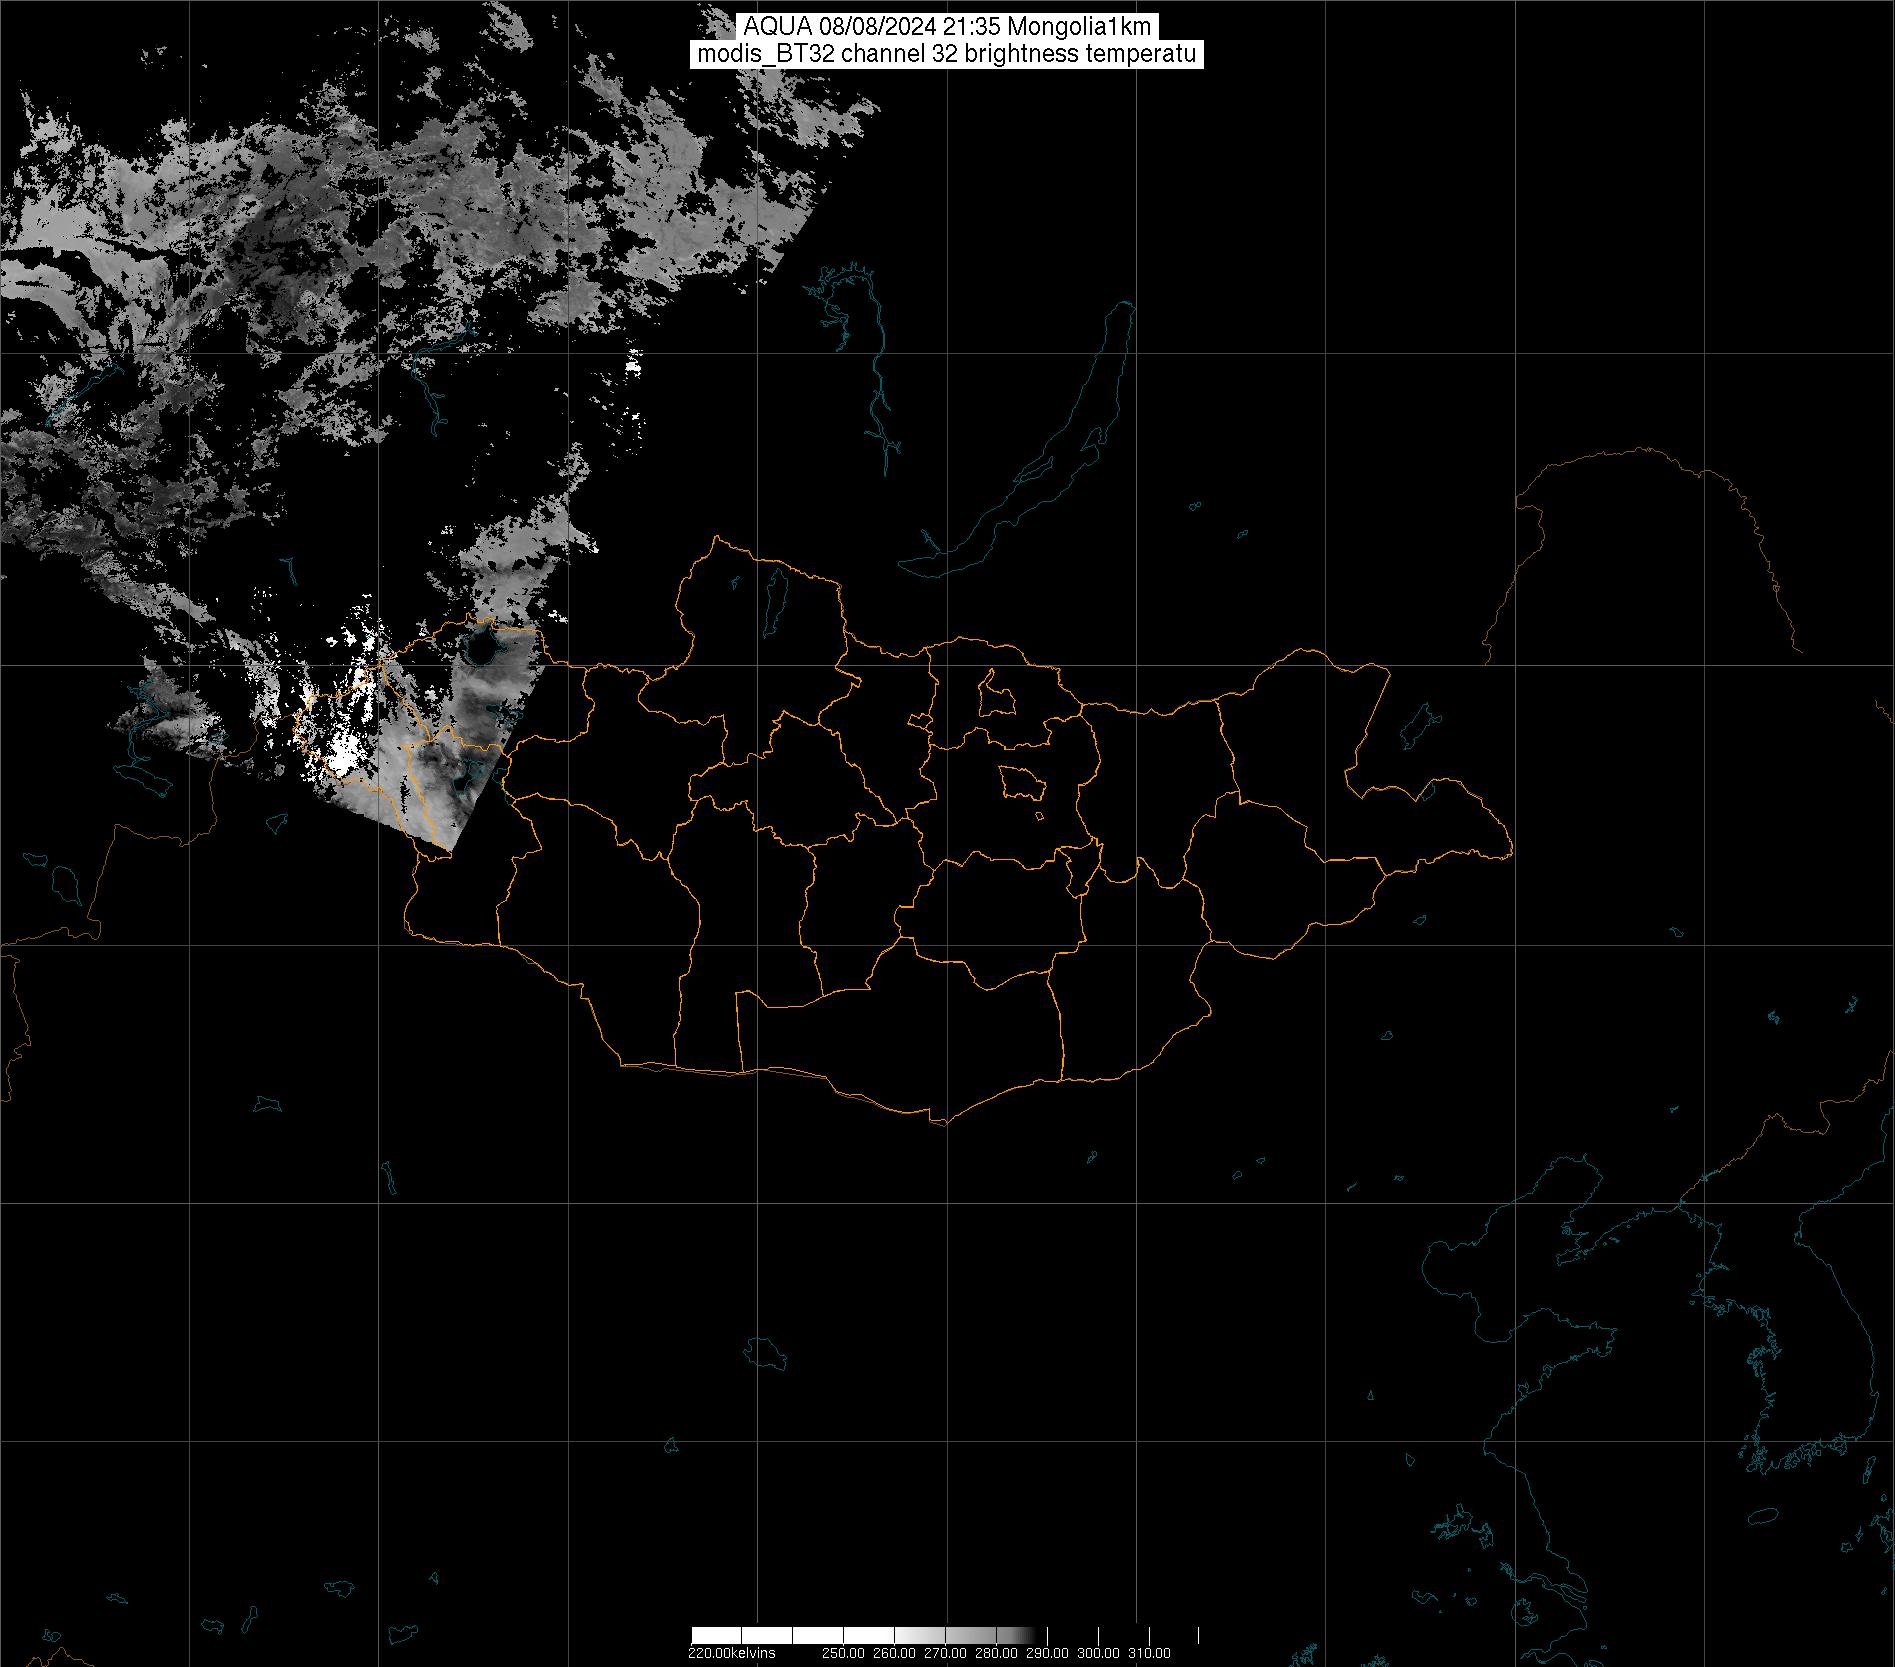Screen dimensions: 1895x1667
Task: Click the 310.00 colorbar tick label
Action: tap(1150, 1653)
